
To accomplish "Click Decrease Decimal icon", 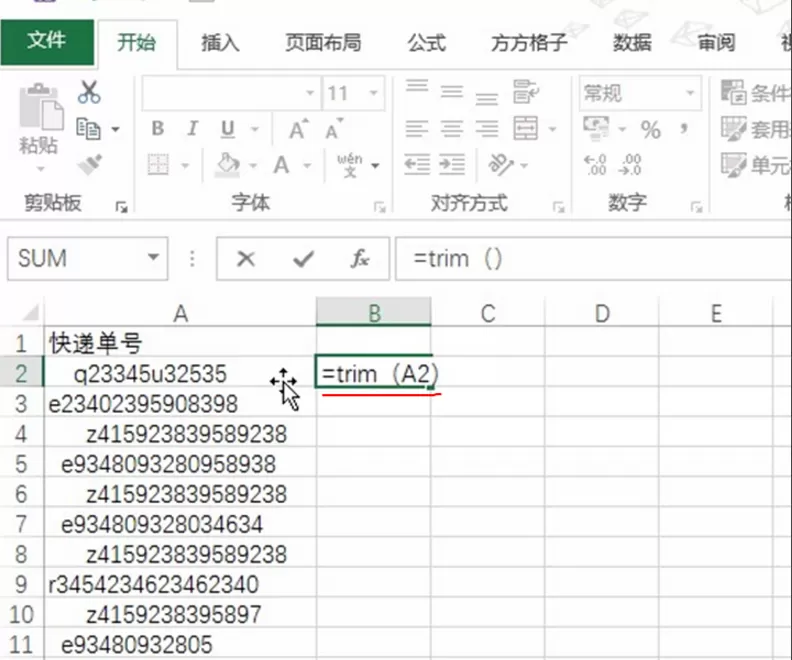I will coord(630,165).
